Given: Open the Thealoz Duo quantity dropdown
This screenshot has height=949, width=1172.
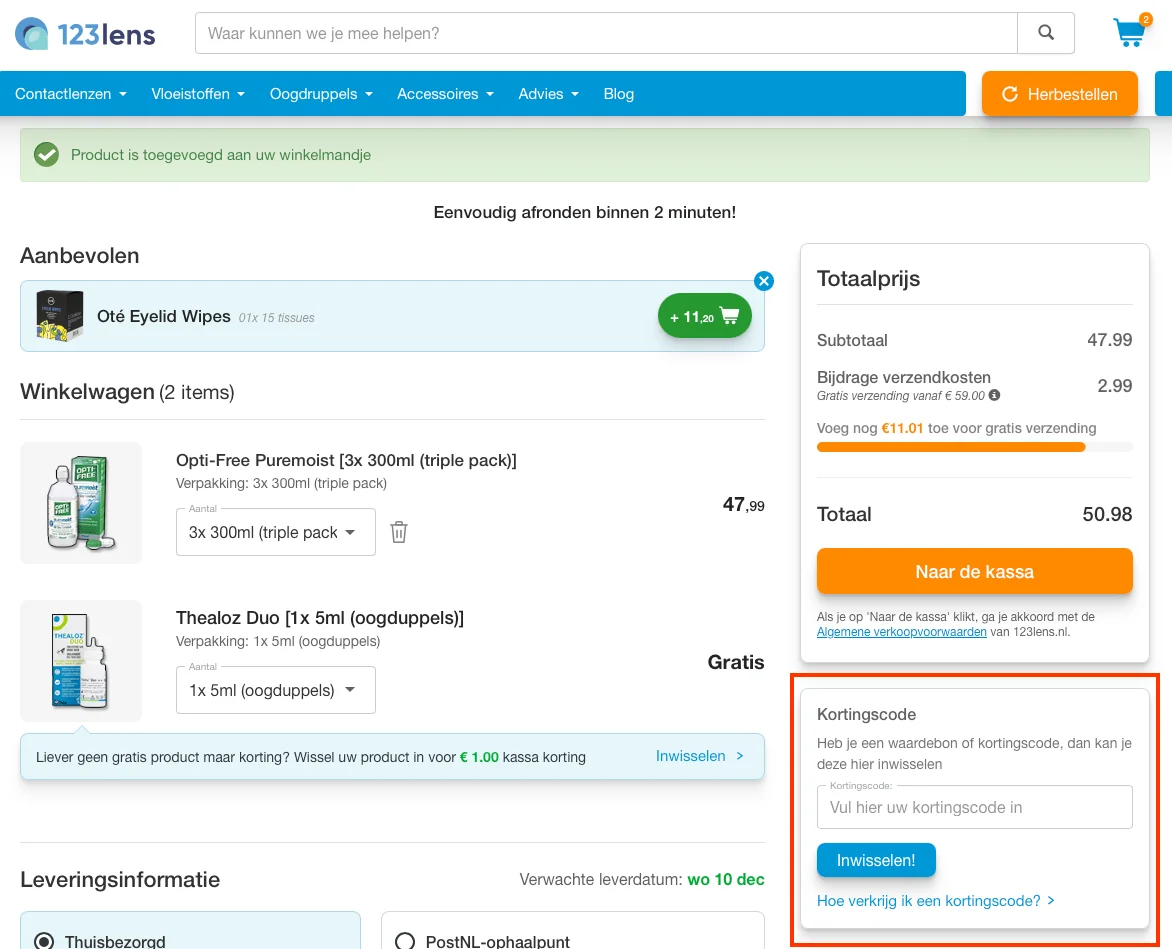Looking at the screenshot, I should tap(275, 690).
